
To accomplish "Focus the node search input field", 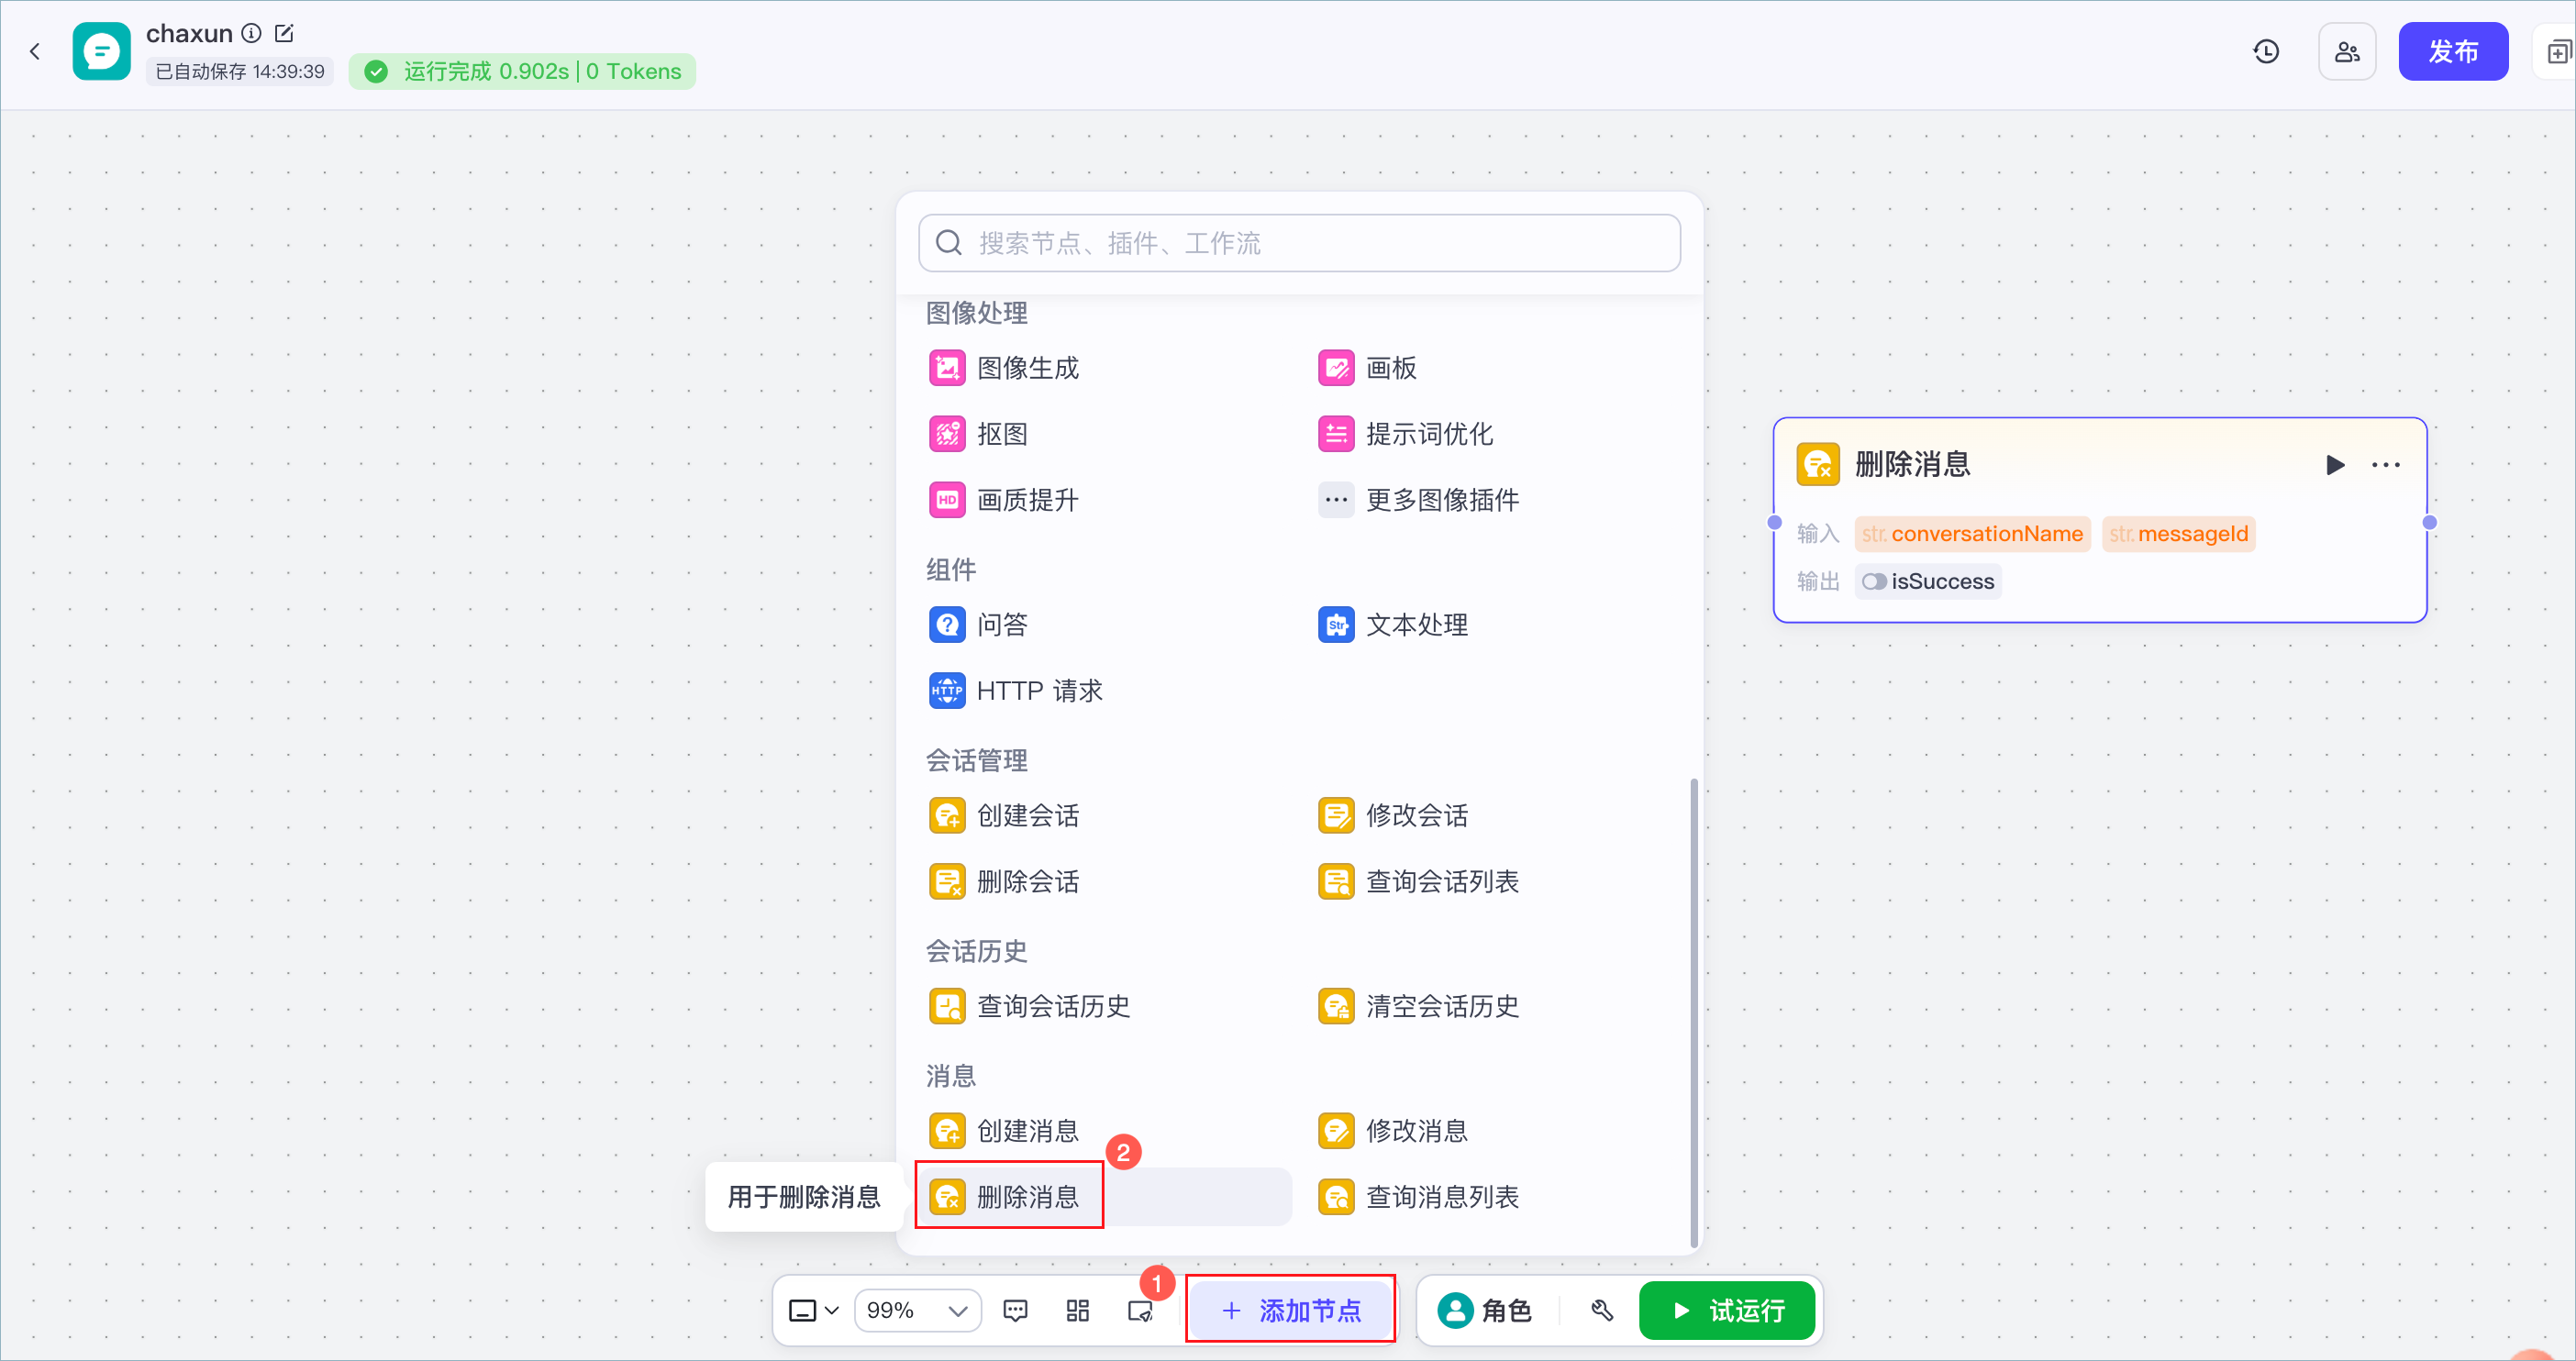I will 1299,243.
